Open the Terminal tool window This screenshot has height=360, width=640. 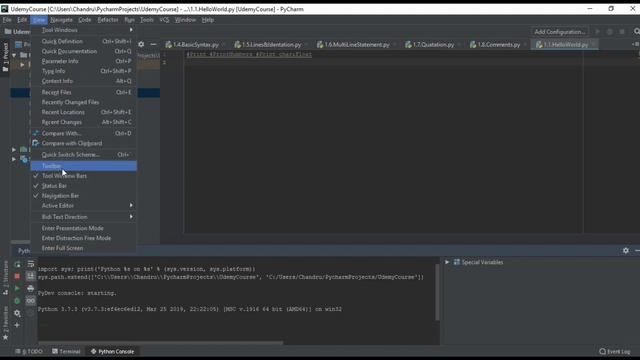click(x=66, y=351)
